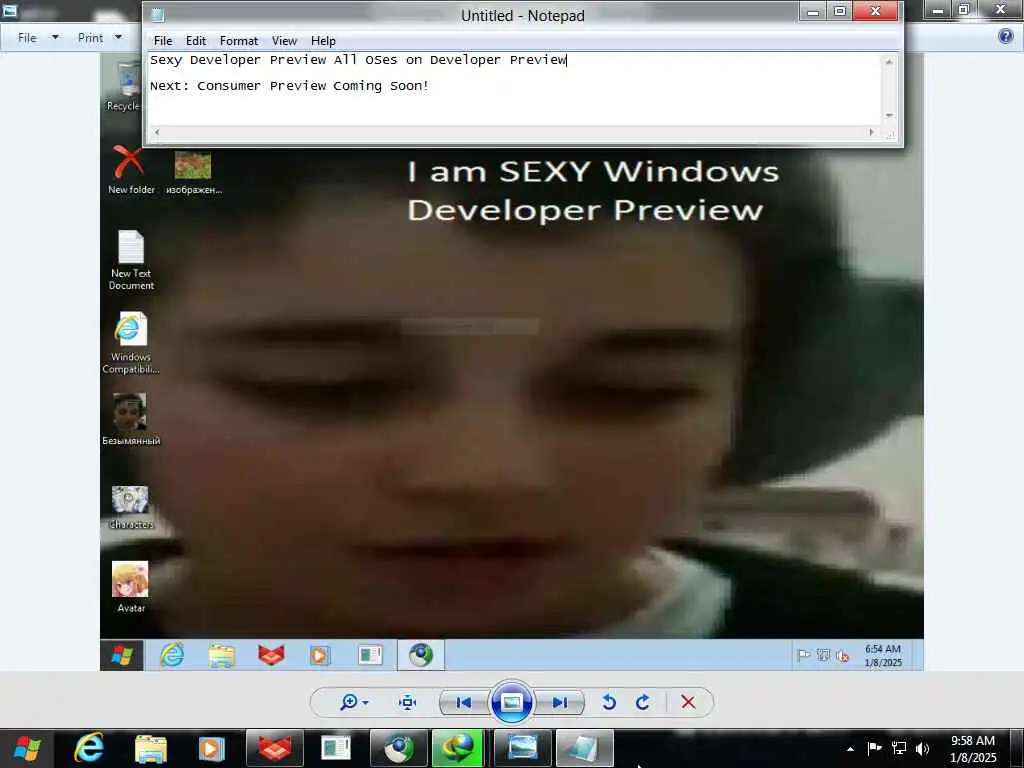Image resolution: width=1024 pixels, height=768 pixels.
Task: Switch to Notepad taskbar button
Action: point(584,748)
